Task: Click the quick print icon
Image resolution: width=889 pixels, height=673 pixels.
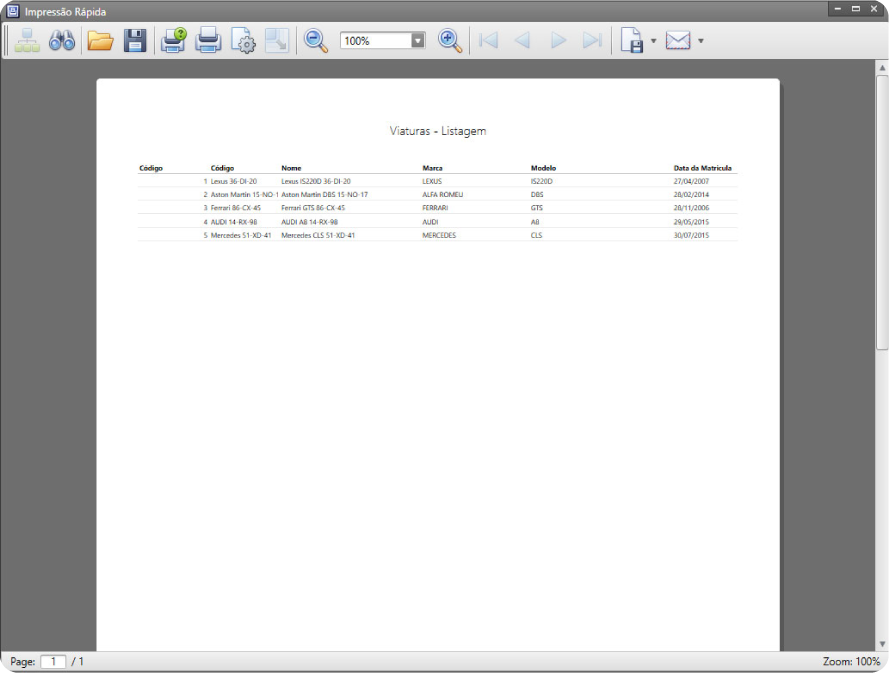Action: (208, 41)
